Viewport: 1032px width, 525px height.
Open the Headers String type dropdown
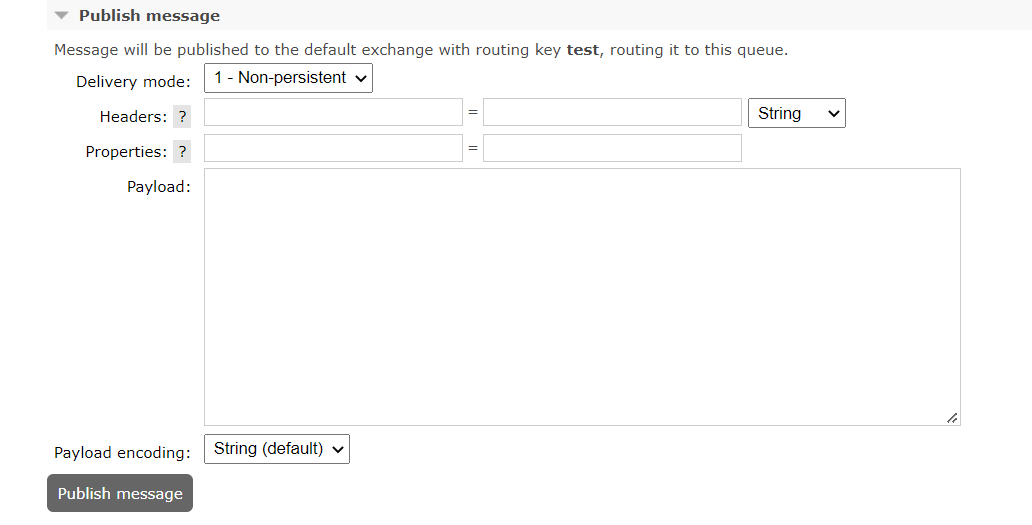pyautogui.click(x=796, y=114)
